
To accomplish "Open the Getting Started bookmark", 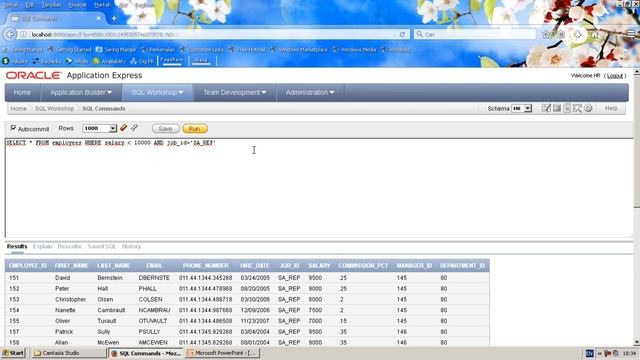I will [x=69, y=49].
